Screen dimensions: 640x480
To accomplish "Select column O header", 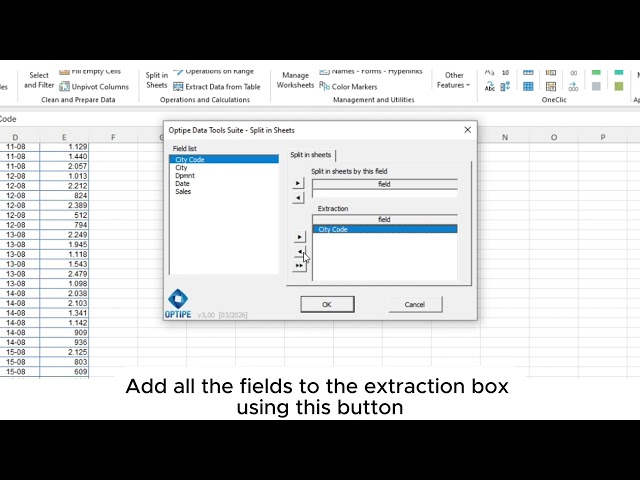I will pyautogui.click(x=554, y=138).
